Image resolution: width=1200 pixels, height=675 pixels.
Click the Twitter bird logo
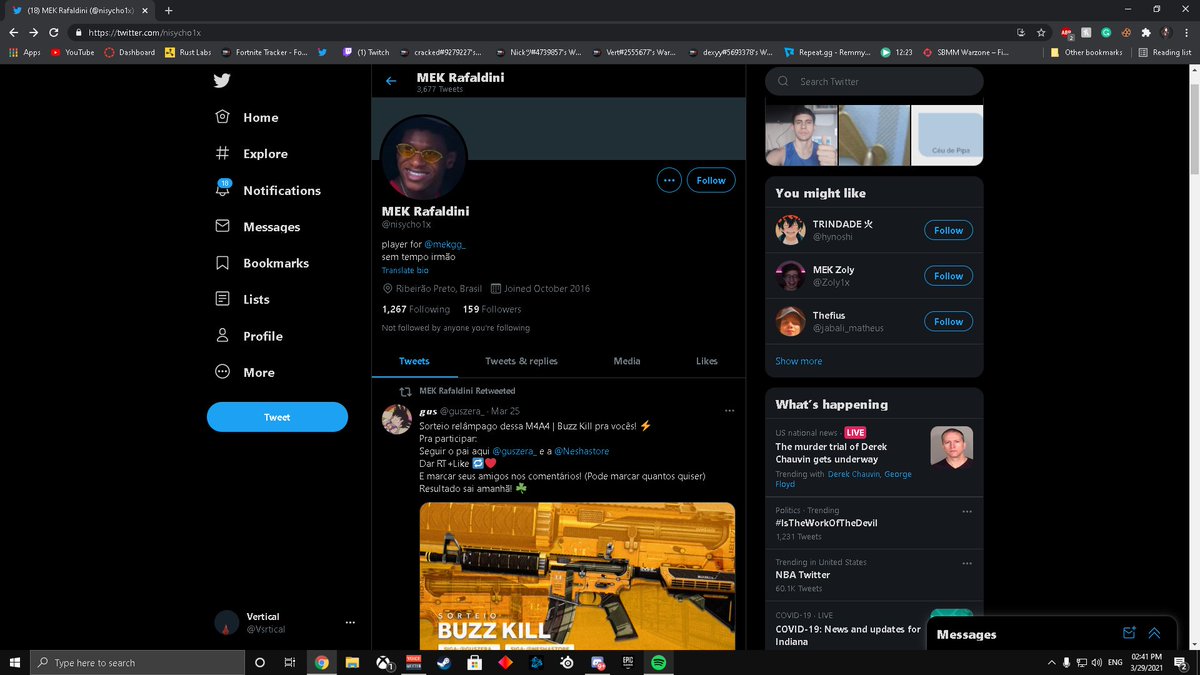point(222,81)
